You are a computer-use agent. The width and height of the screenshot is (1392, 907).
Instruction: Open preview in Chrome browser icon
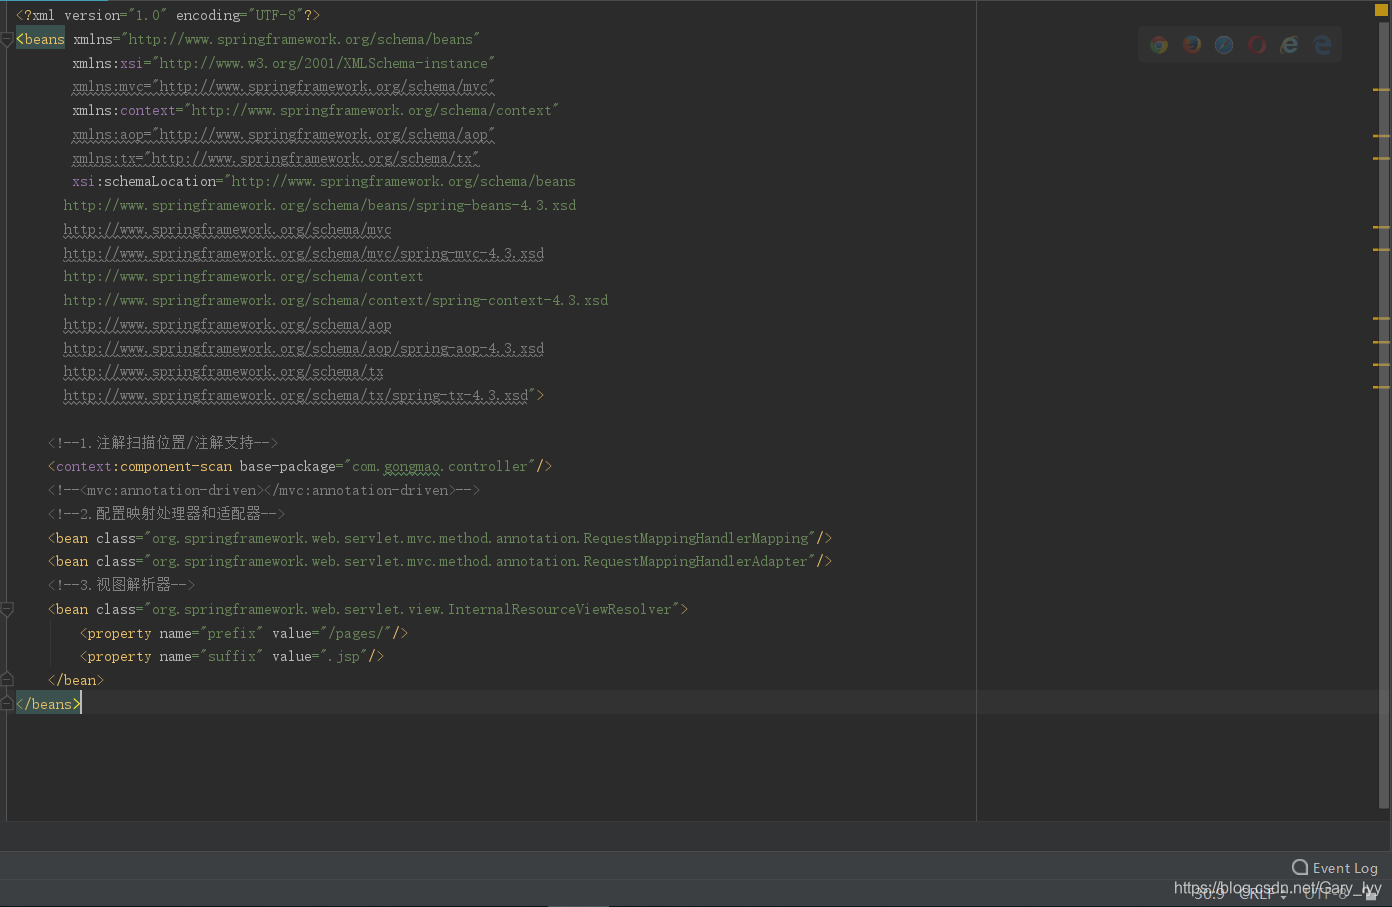[1159, 45]
